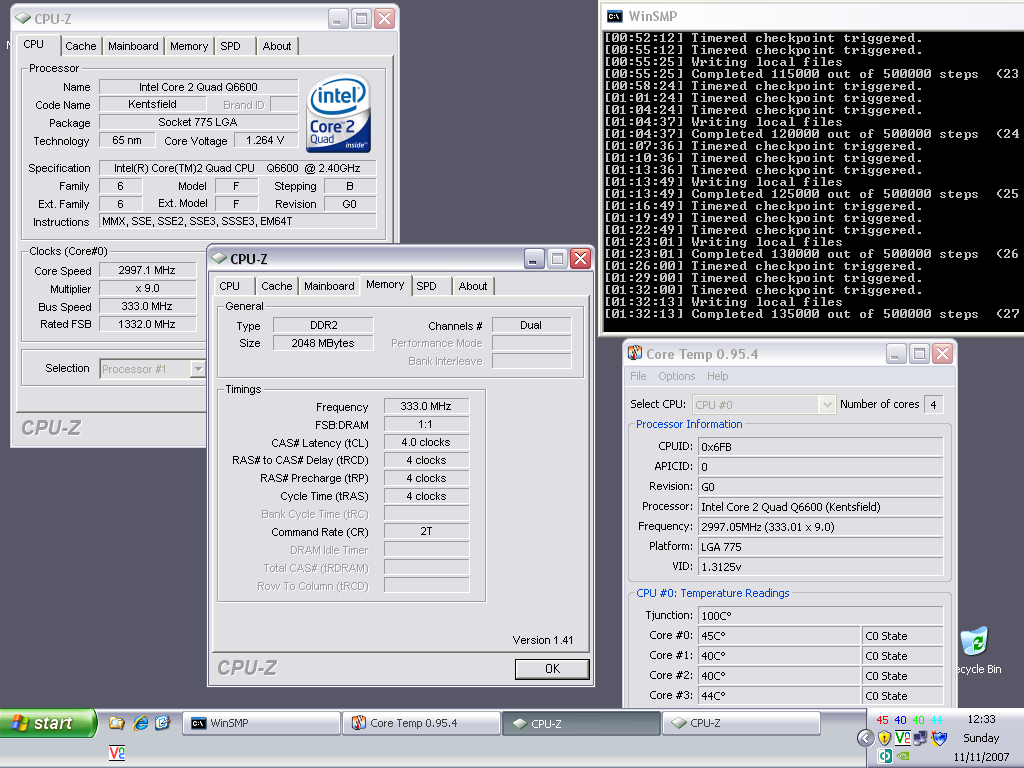Screen dimensions: 1024x768
Task: Click the Number of cores value '4'
Action: click(933, 405)
